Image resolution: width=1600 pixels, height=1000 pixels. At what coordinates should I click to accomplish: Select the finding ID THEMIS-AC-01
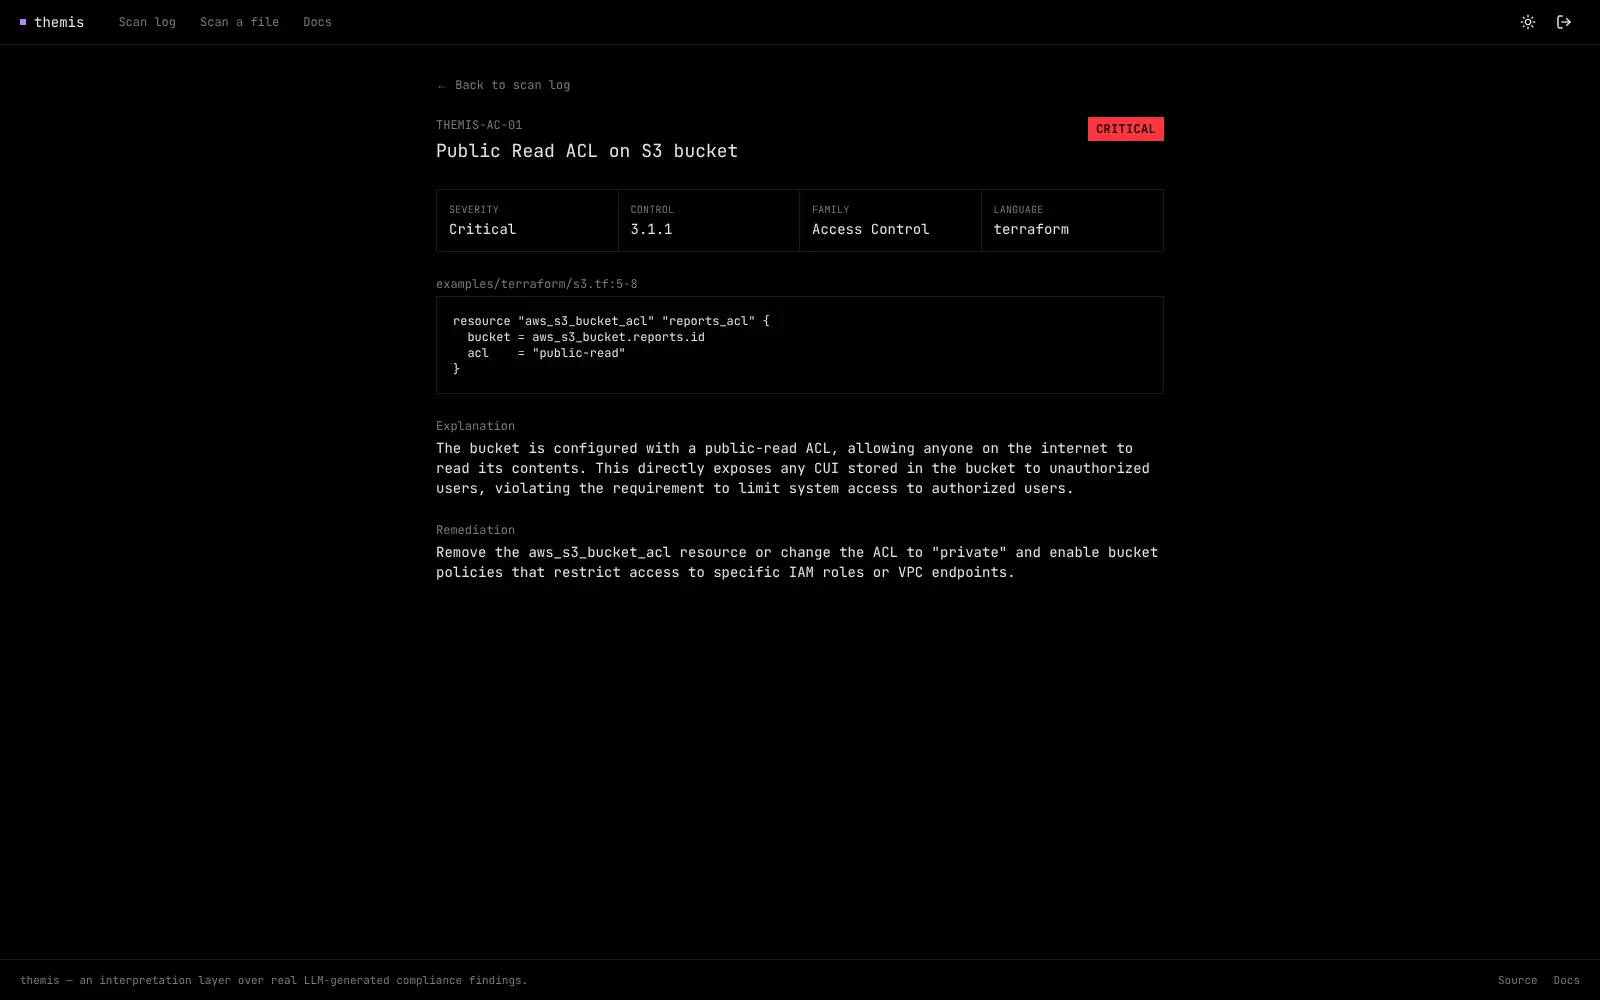[x=479, y=125]
